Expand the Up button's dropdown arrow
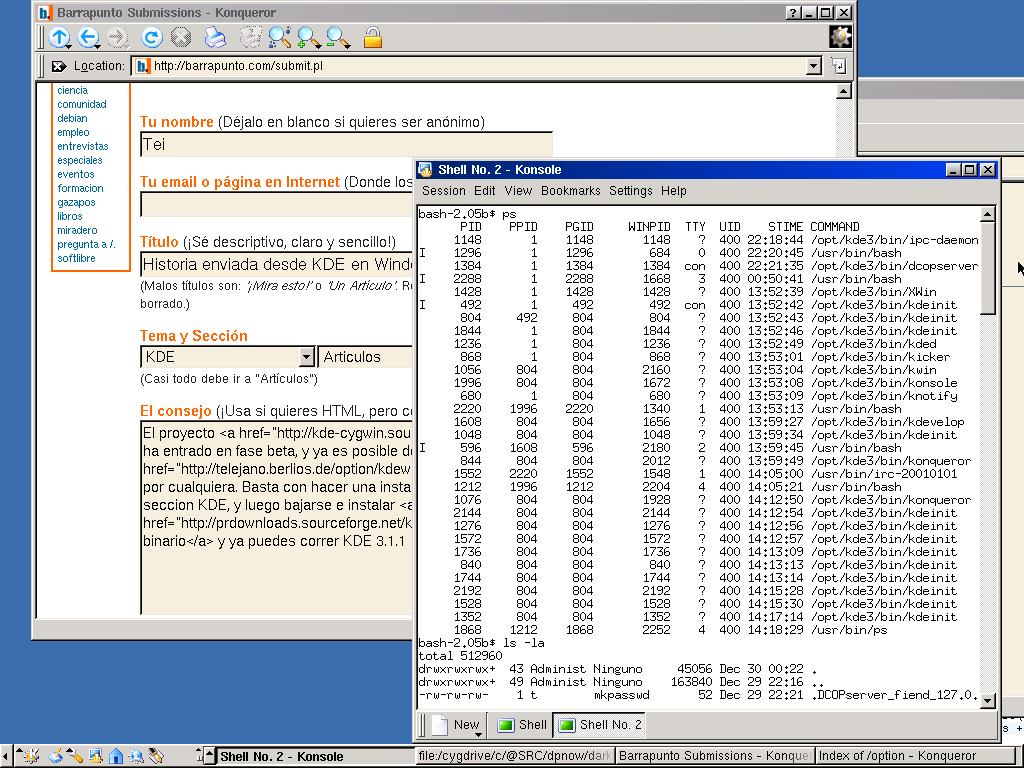This screenshot has width=1024, height=768. pos(69,46)
